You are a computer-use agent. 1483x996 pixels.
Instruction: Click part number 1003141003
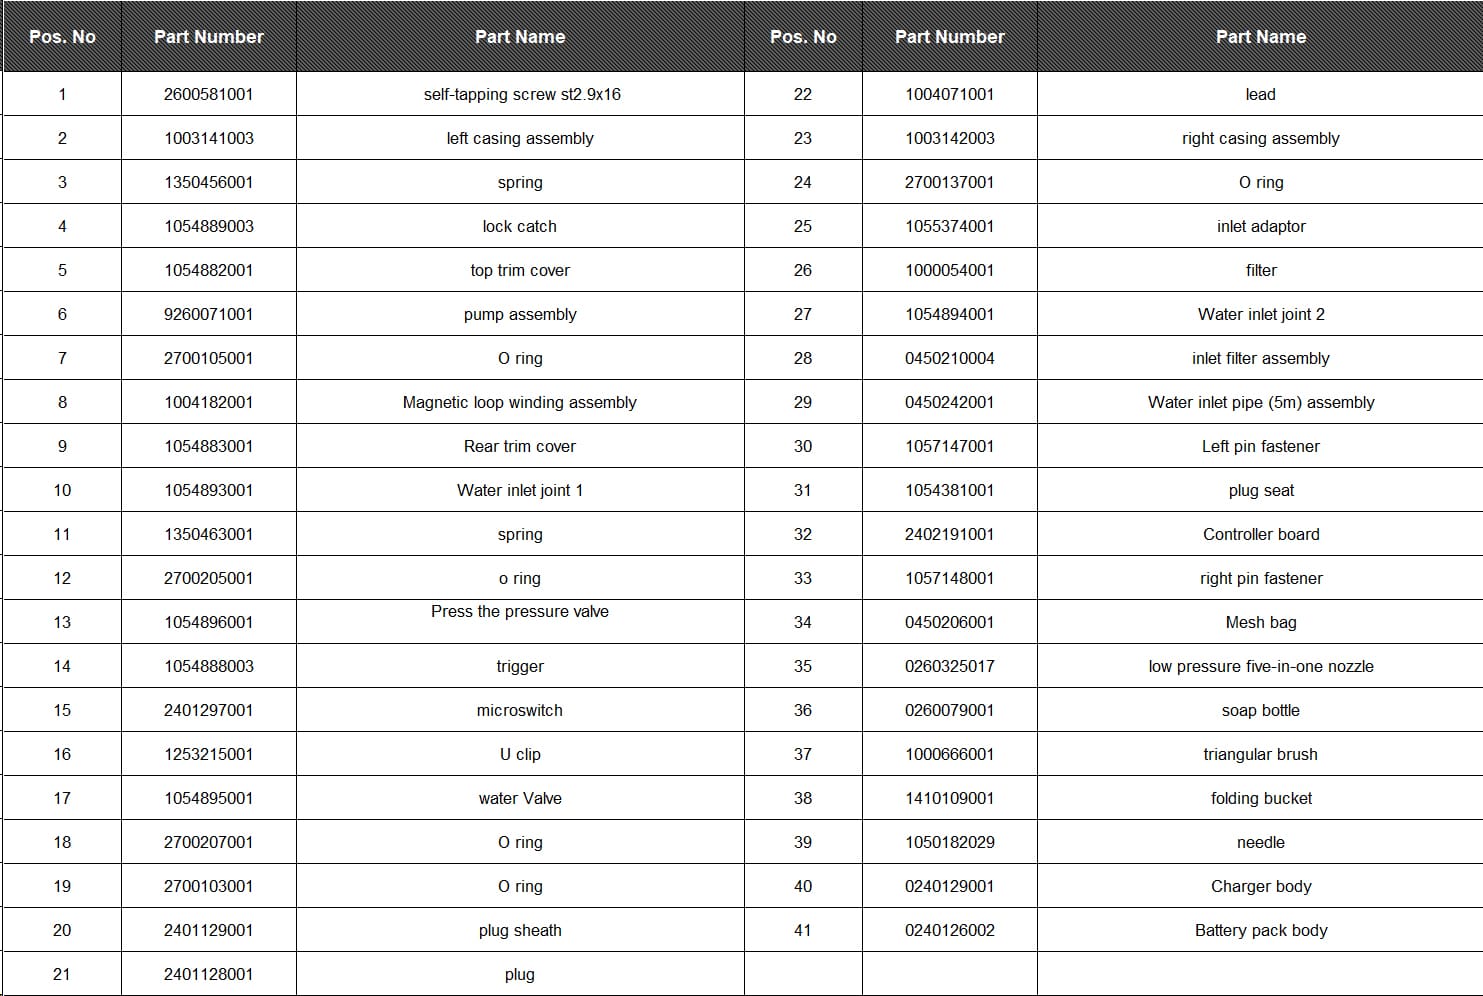point(209,138)
